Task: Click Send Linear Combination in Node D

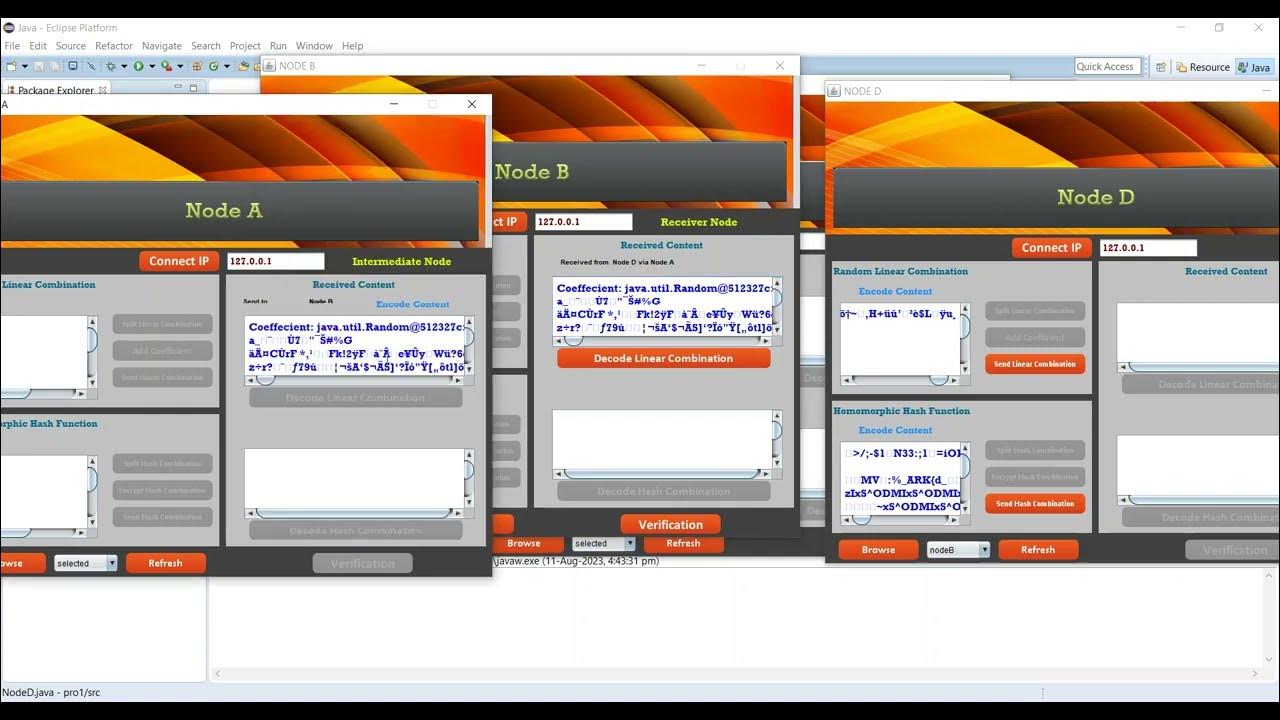Action: tap(1035, 364)
